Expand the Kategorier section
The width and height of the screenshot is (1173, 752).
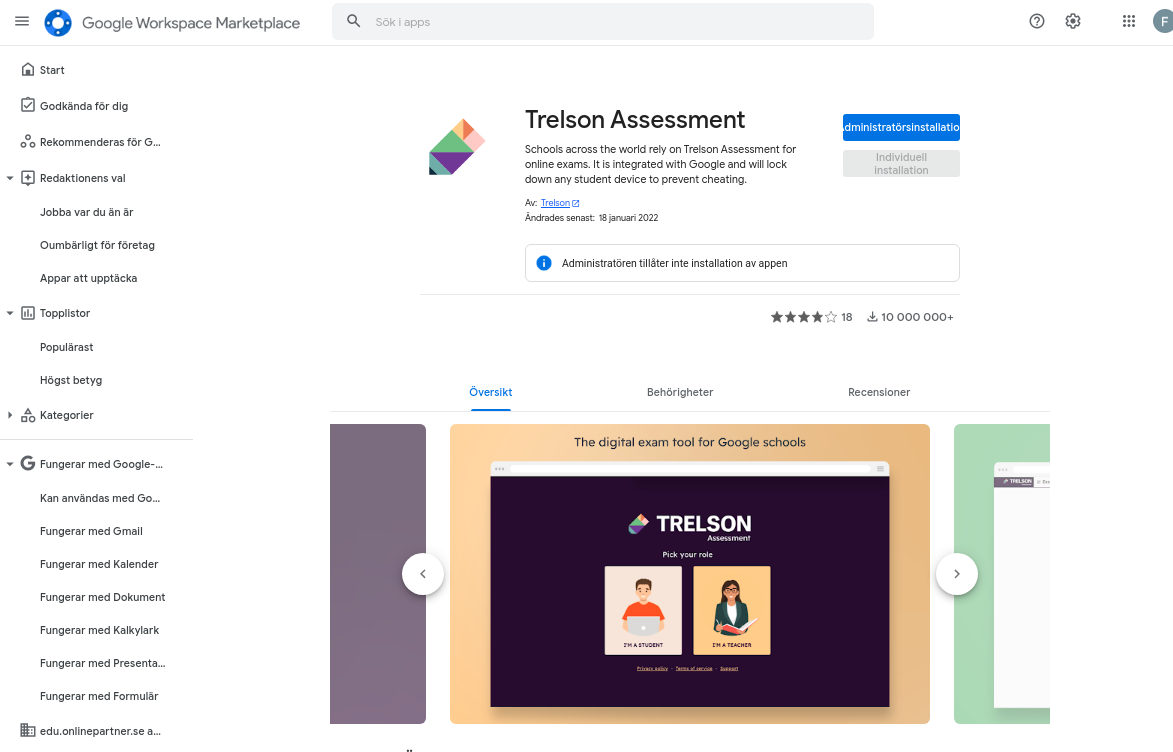click(x=10, y=415)
